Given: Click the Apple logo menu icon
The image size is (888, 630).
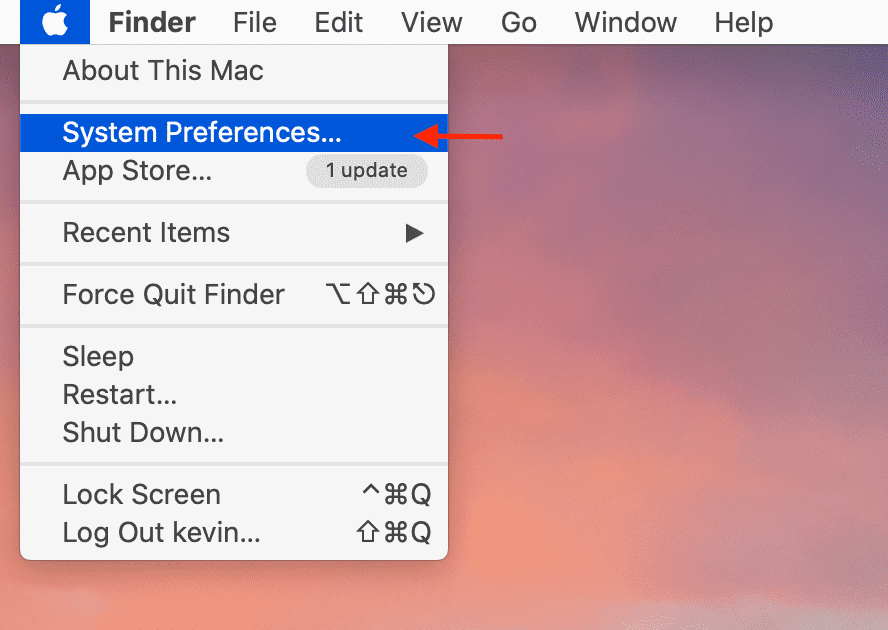Looking at the screenshot, I should (55, 22).
